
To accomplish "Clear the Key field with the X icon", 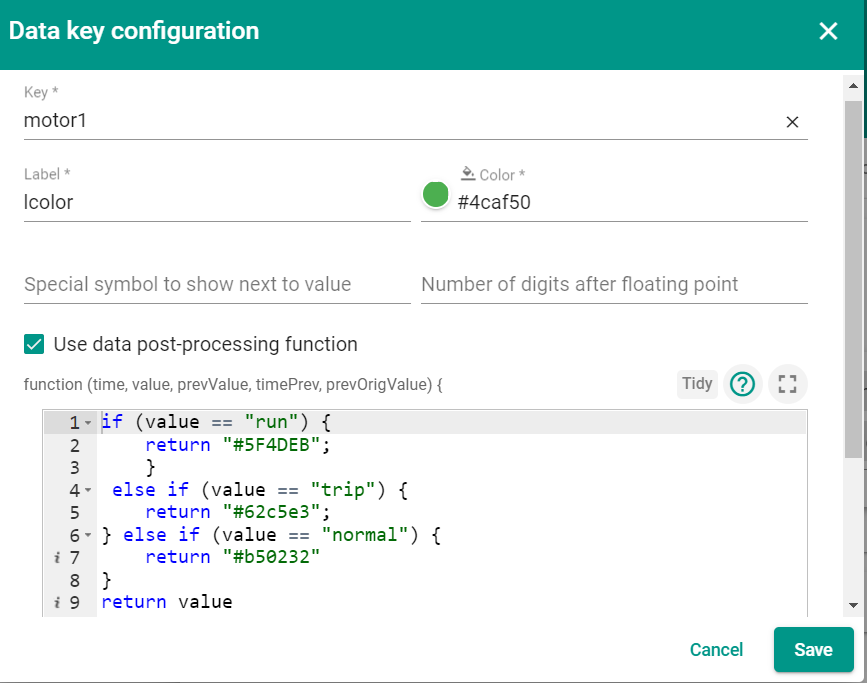I will 792,122.
